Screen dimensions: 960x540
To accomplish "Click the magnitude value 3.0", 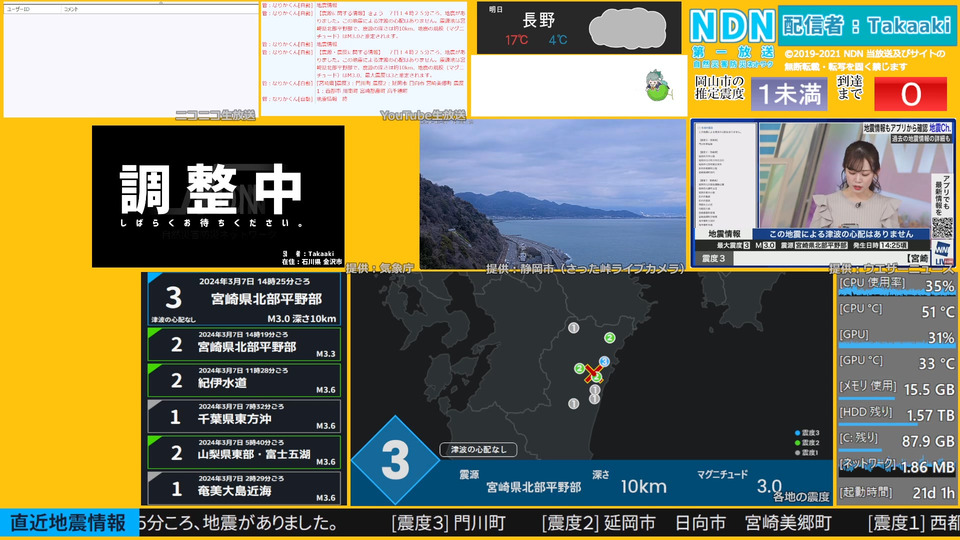I will [x=769, y=486].
